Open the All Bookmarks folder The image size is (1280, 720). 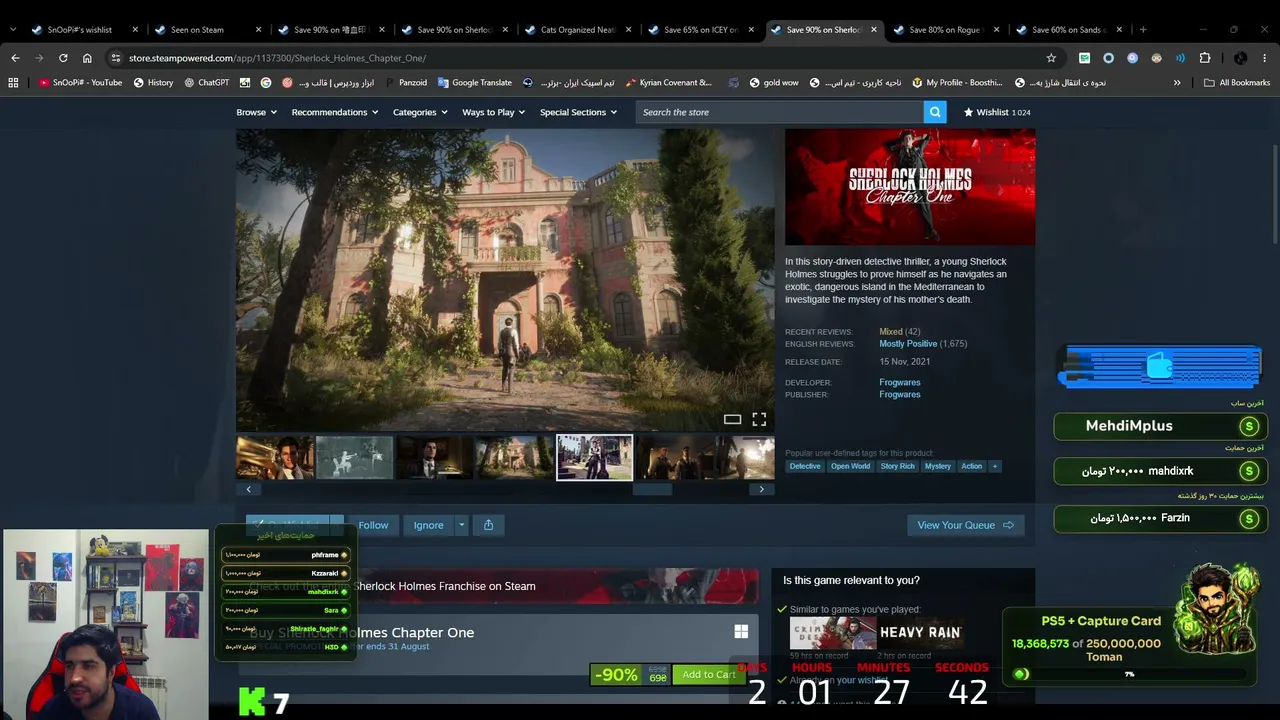point(1237,83)
